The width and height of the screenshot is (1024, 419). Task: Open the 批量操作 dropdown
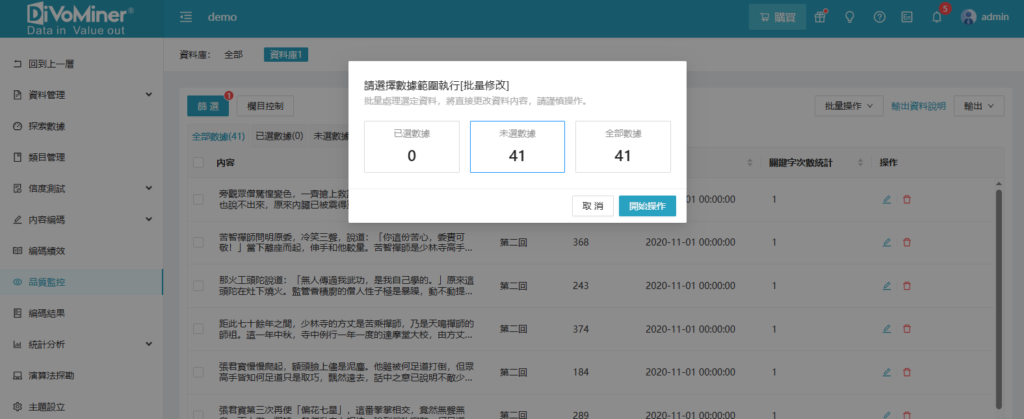(x=849, y=105)
